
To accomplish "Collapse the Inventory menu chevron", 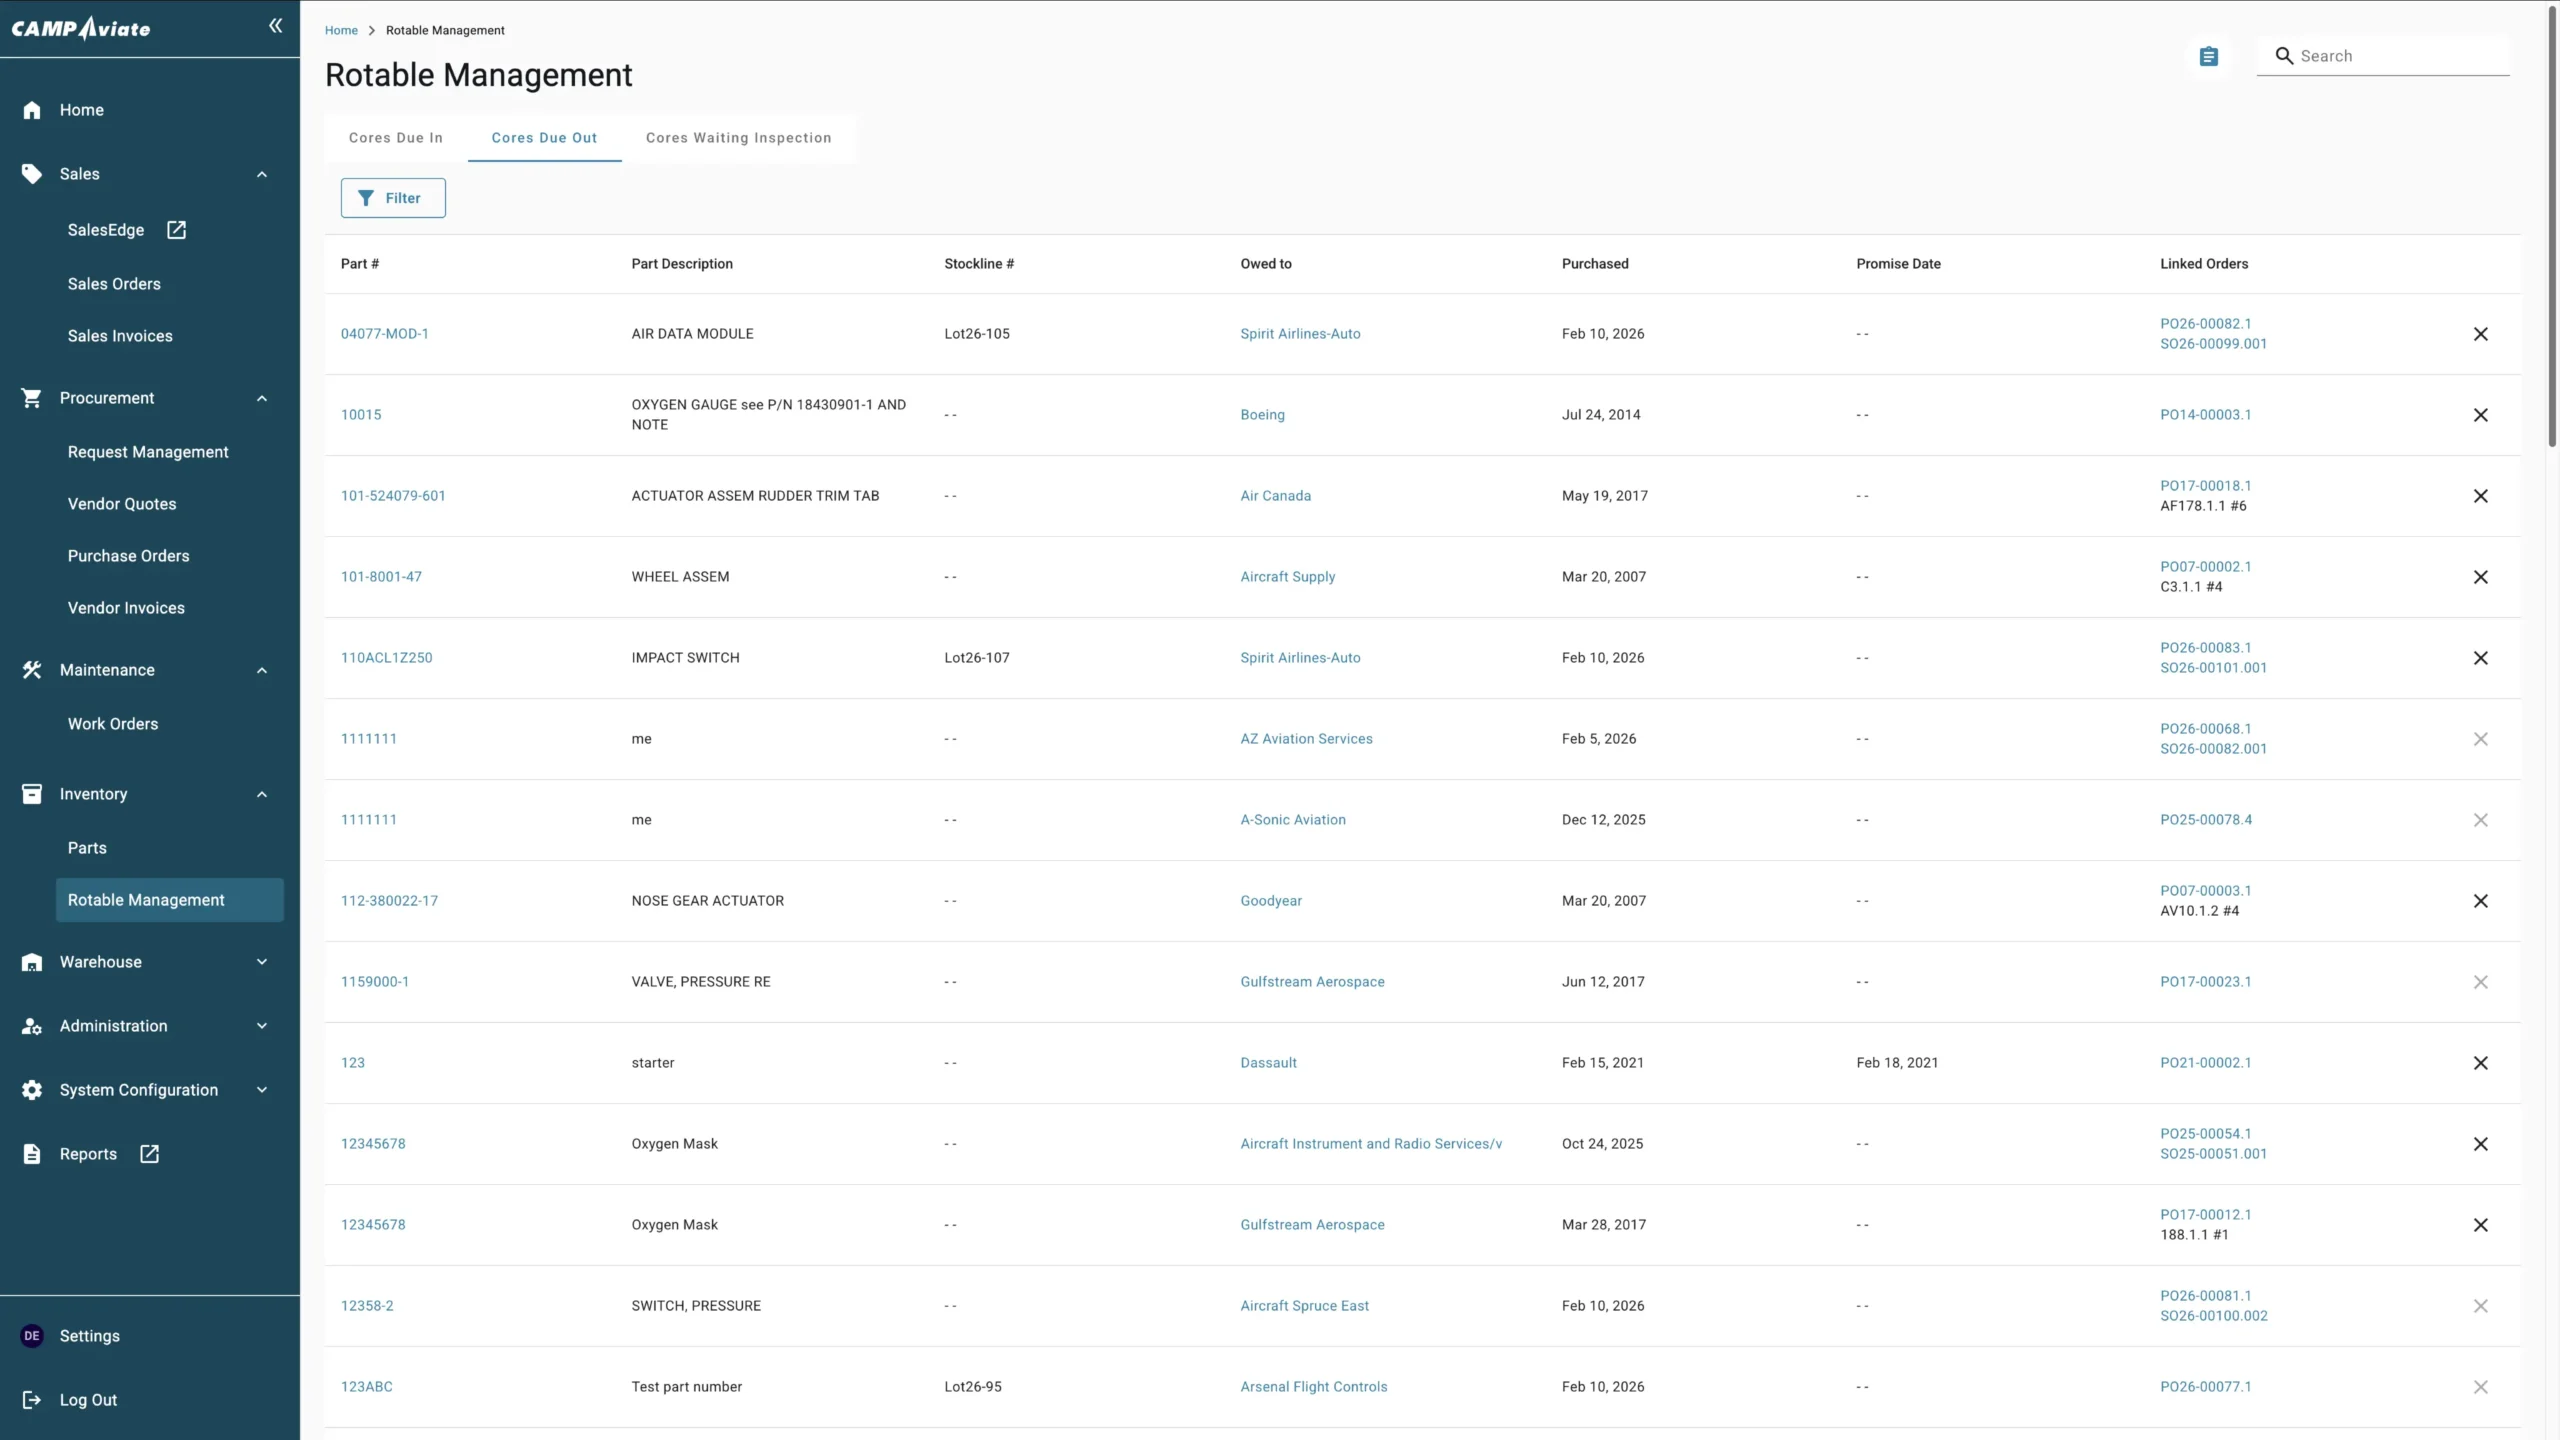I will click(x=262, y=794).
